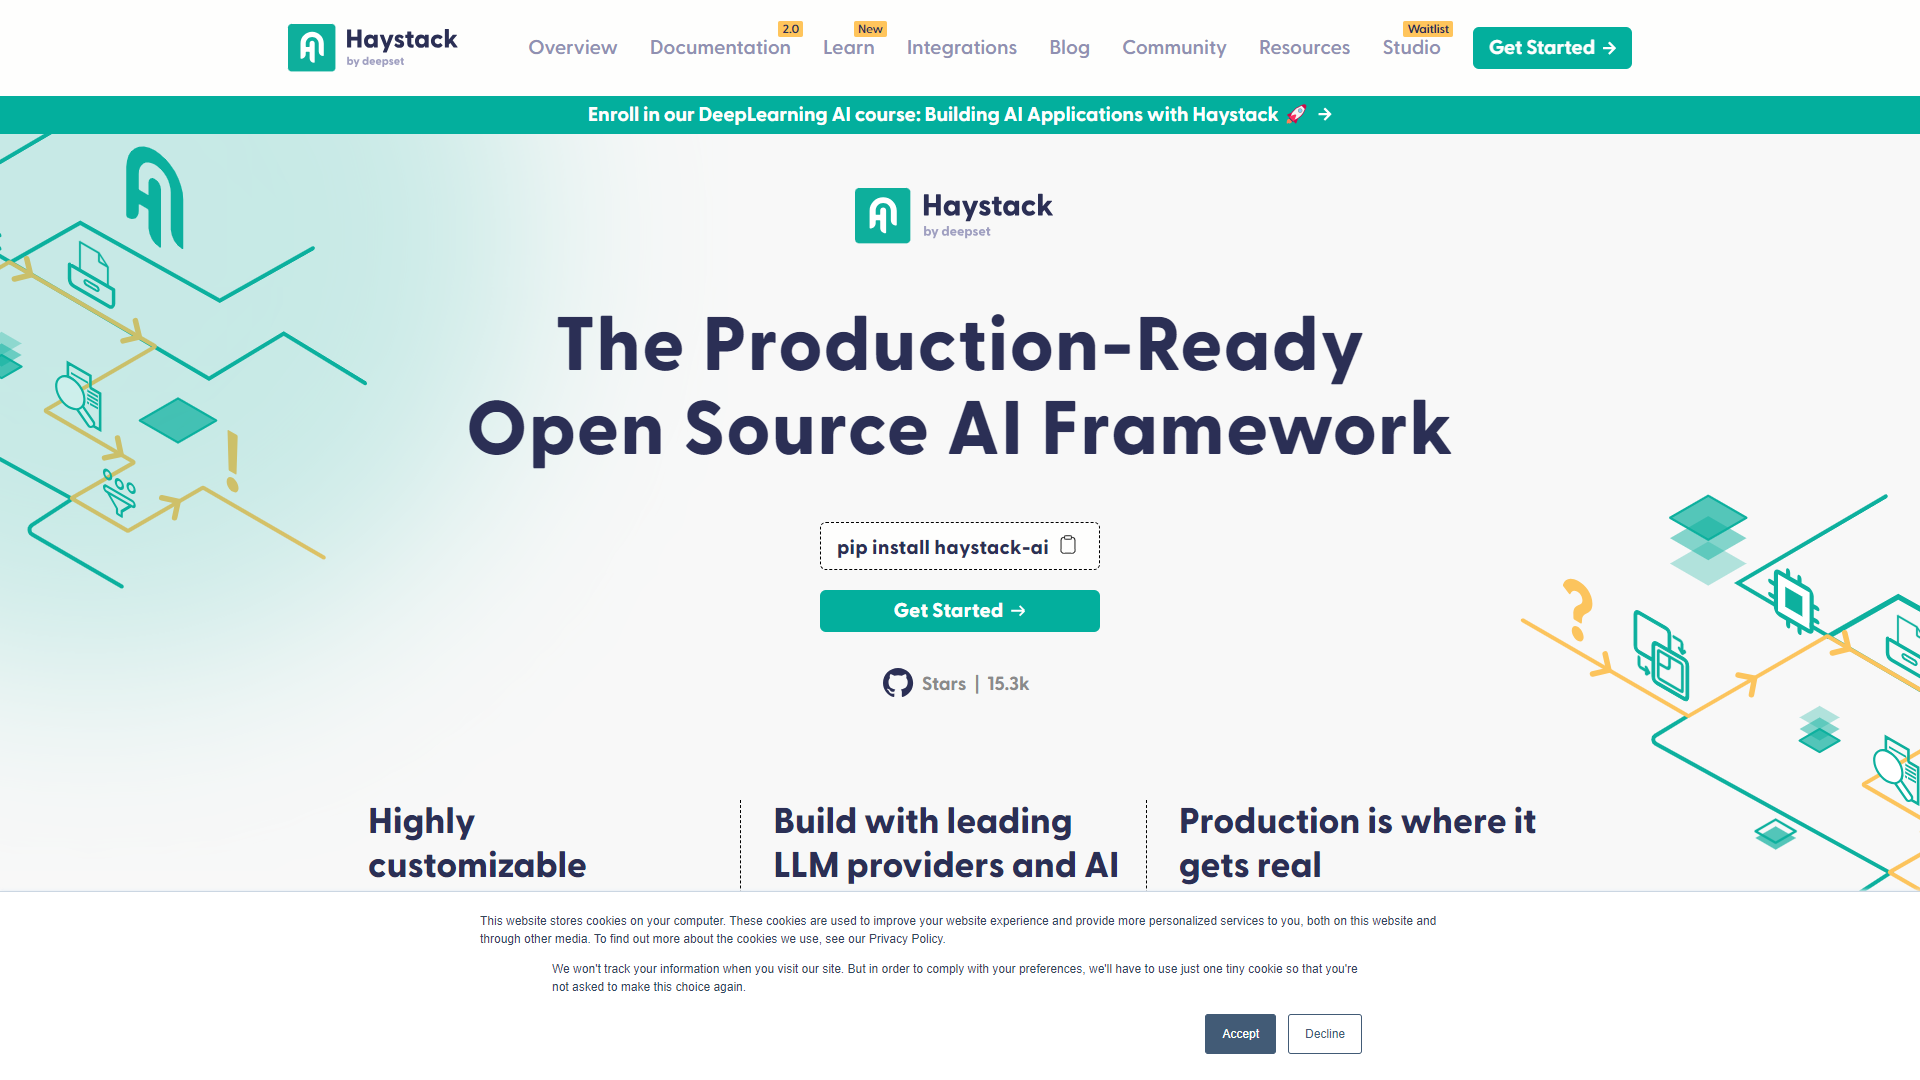Click the GitHub icon near Stars count

[x=897, y=683]
